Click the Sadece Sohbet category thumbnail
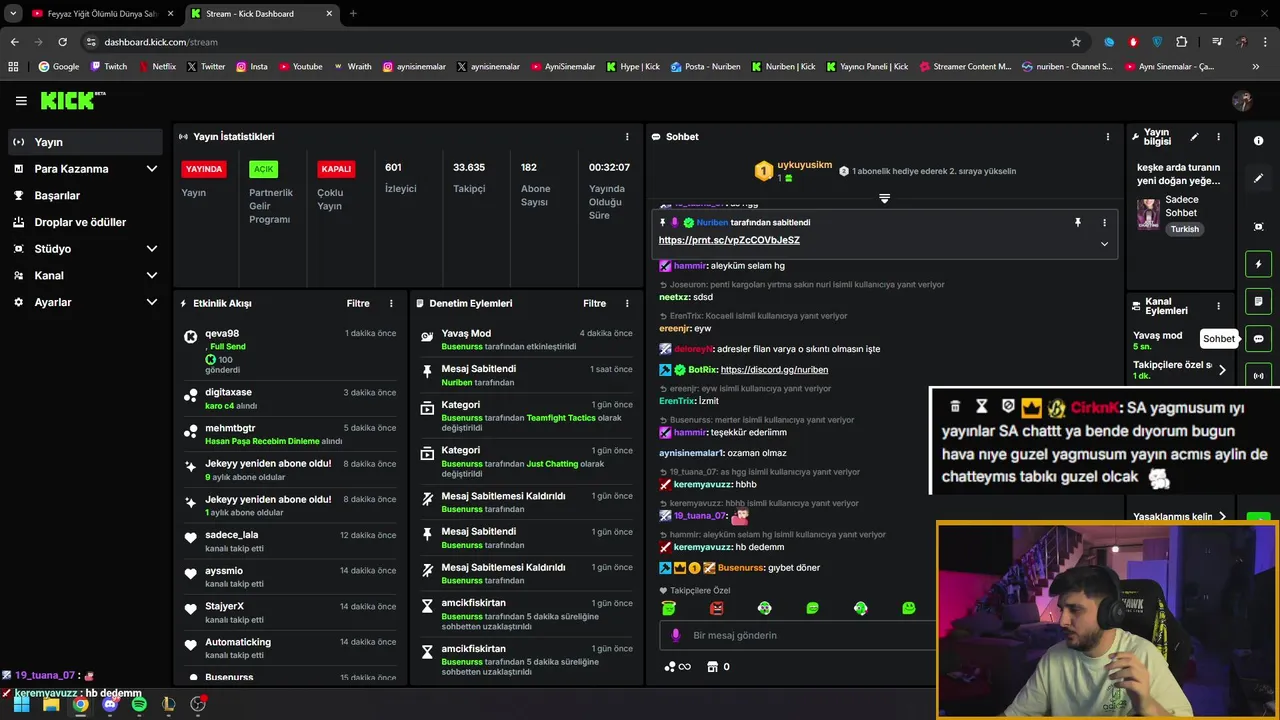1280x720 pixels. [1148, 214]
